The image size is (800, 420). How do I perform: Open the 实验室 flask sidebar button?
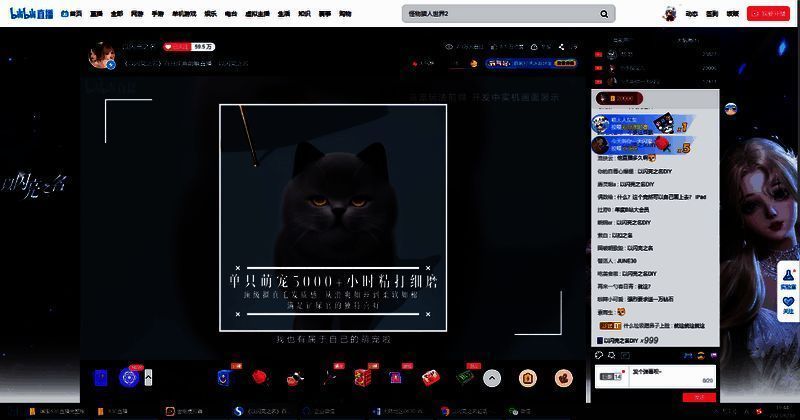pyautogui.click(x=788, y=280)
